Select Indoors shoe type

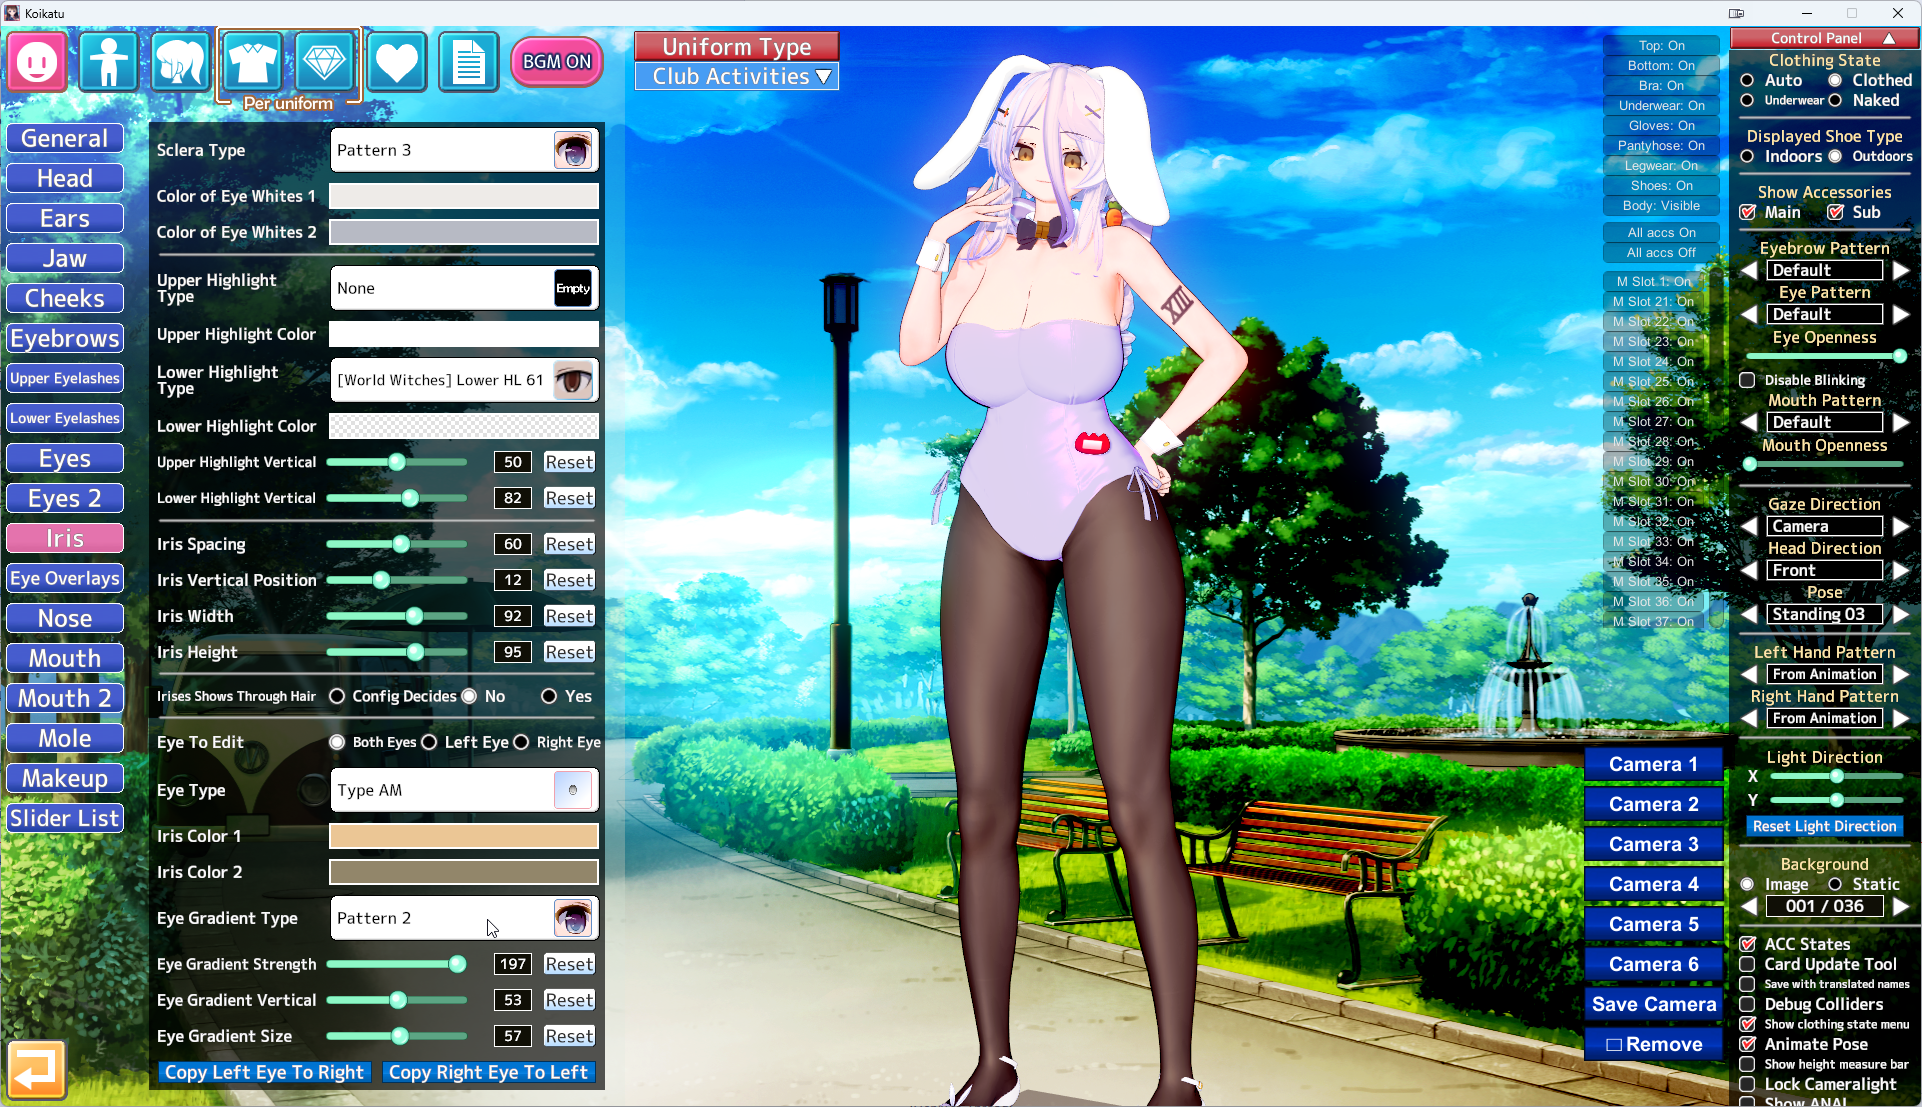click(1747, 156)
